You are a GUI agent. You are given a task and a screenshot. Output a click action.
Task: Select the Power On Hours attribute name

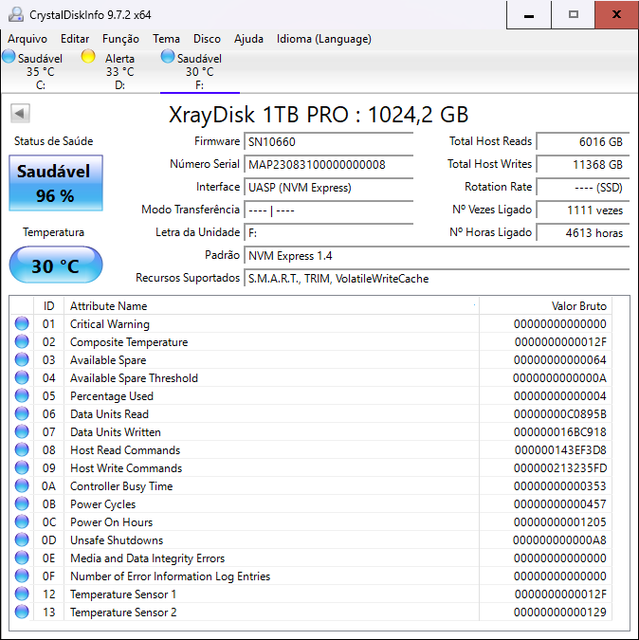tap(111, 522)
